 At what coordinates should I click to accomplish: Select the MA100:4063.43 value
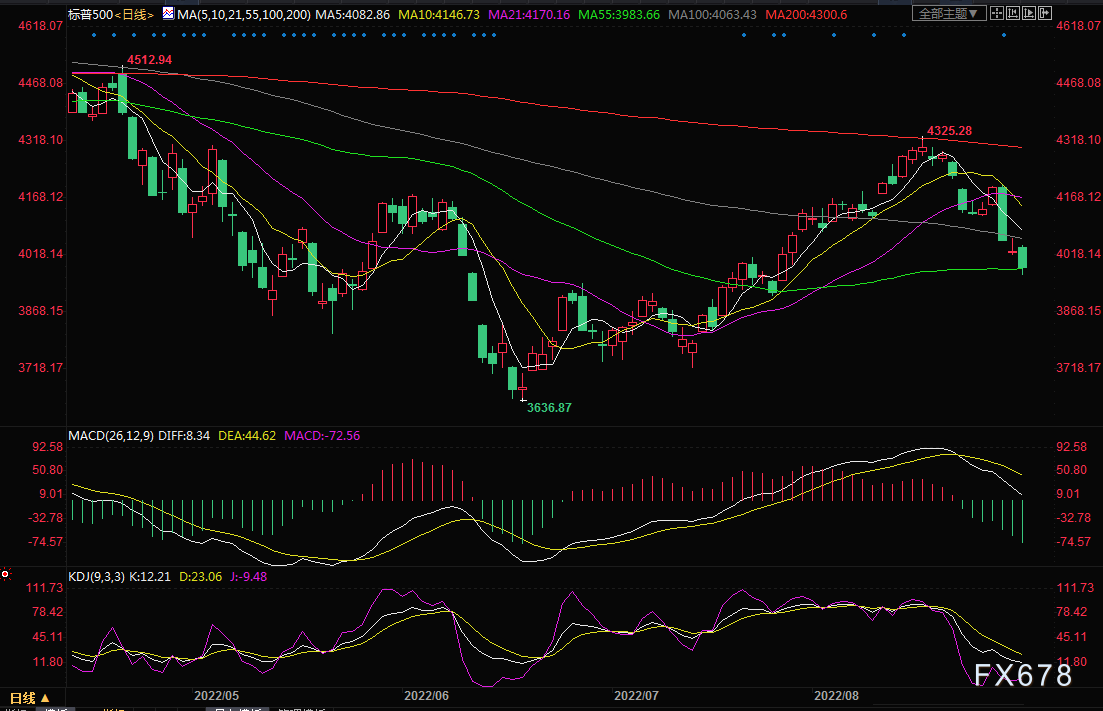click(x=713, y=14)
